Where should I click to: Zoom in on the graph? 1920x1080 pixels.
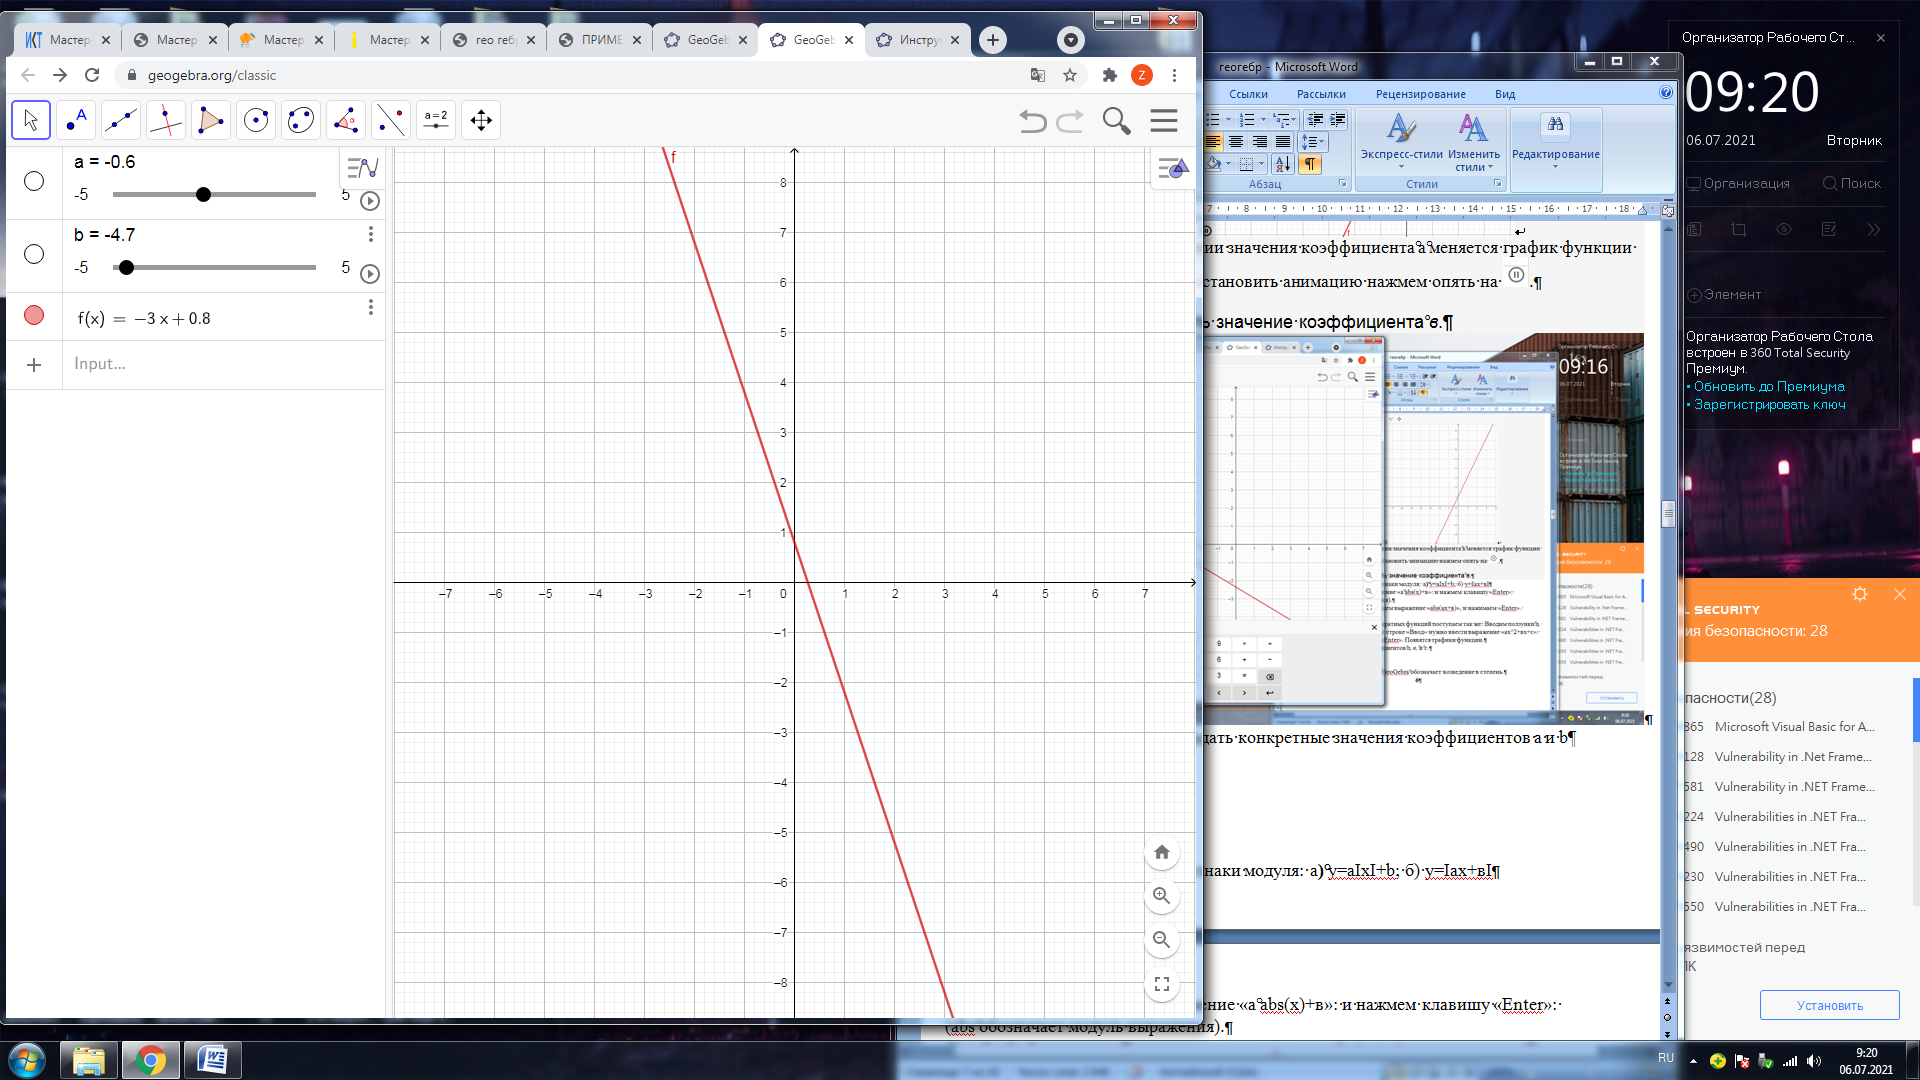tap(1161, 896)
